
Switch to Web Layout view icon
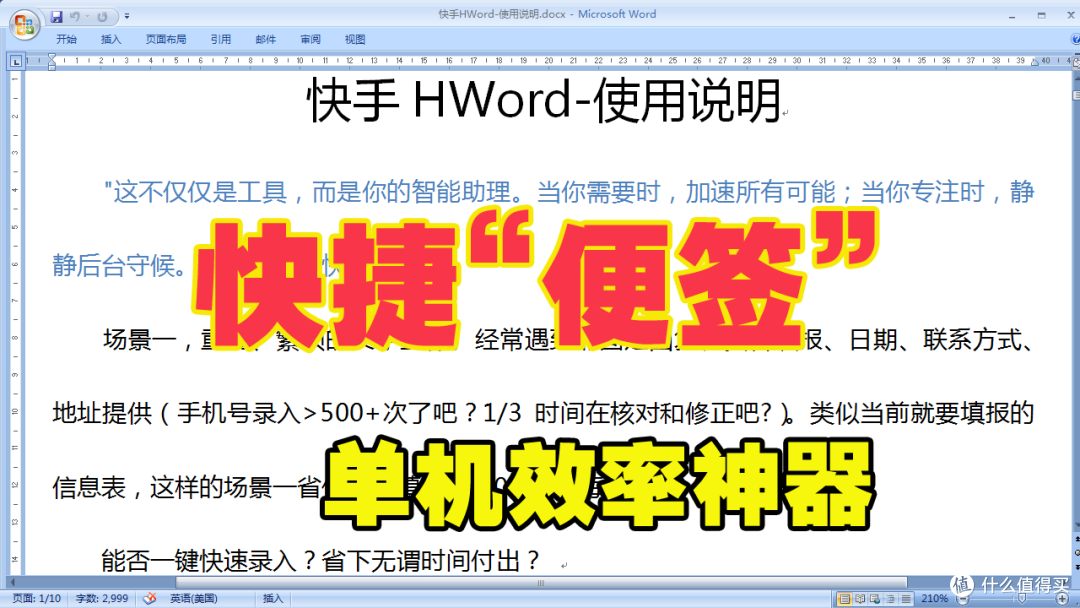tap(875, 599)
